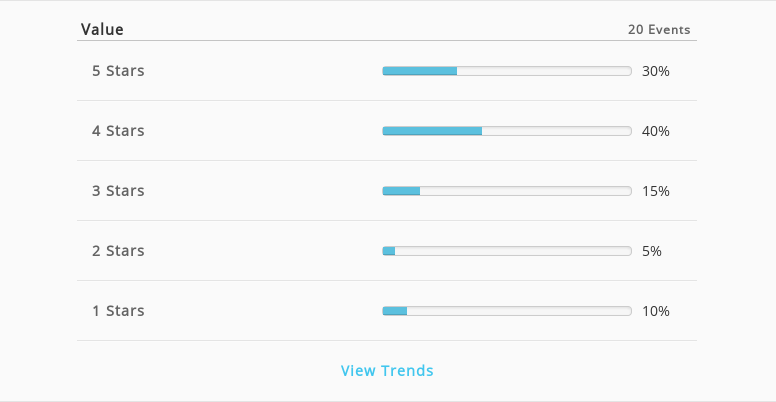Select the 5% value for 2 Stars

tap(652, 251)
